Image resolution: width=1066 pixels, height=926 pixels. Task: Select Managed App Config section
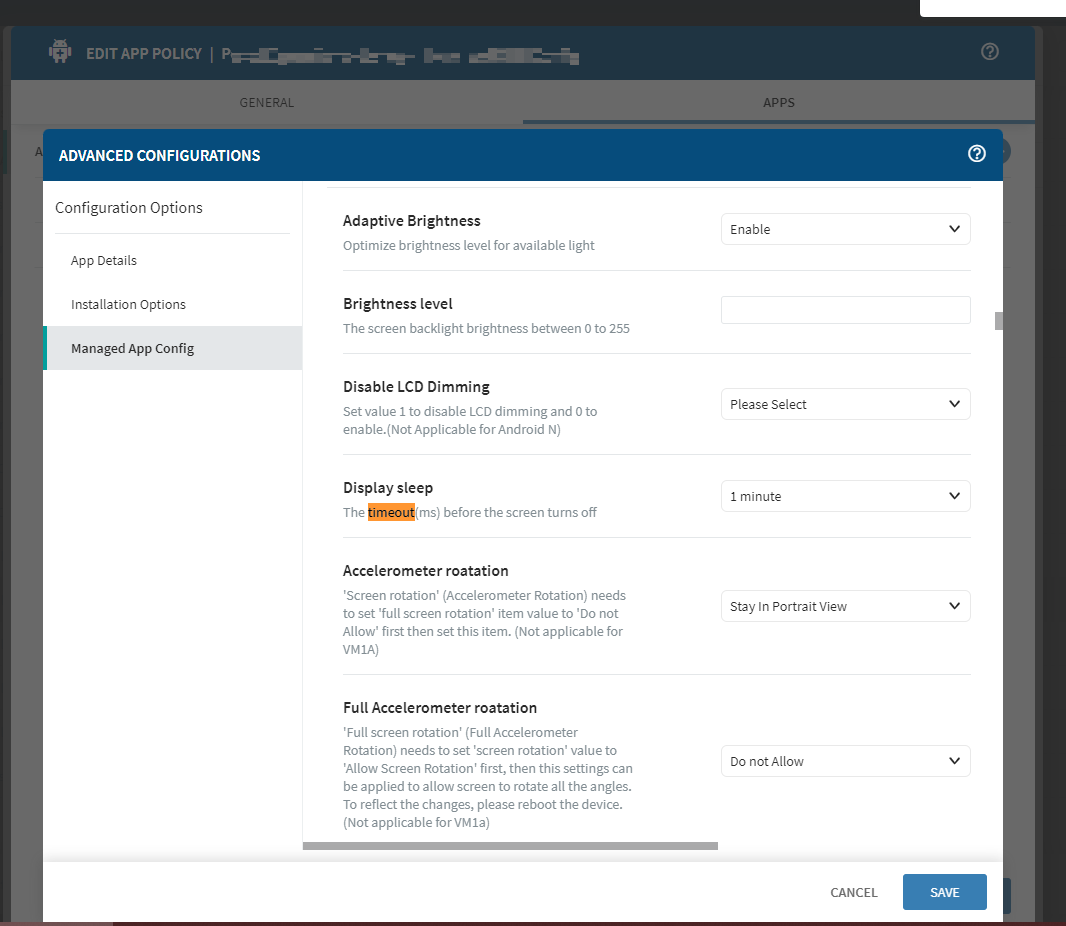[132, 348]
